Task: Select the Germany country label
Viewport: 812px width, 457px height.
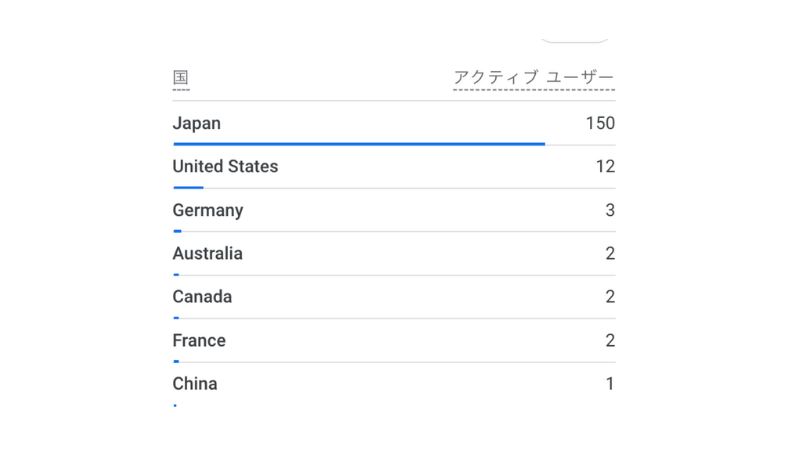Action: pos(208,210)
